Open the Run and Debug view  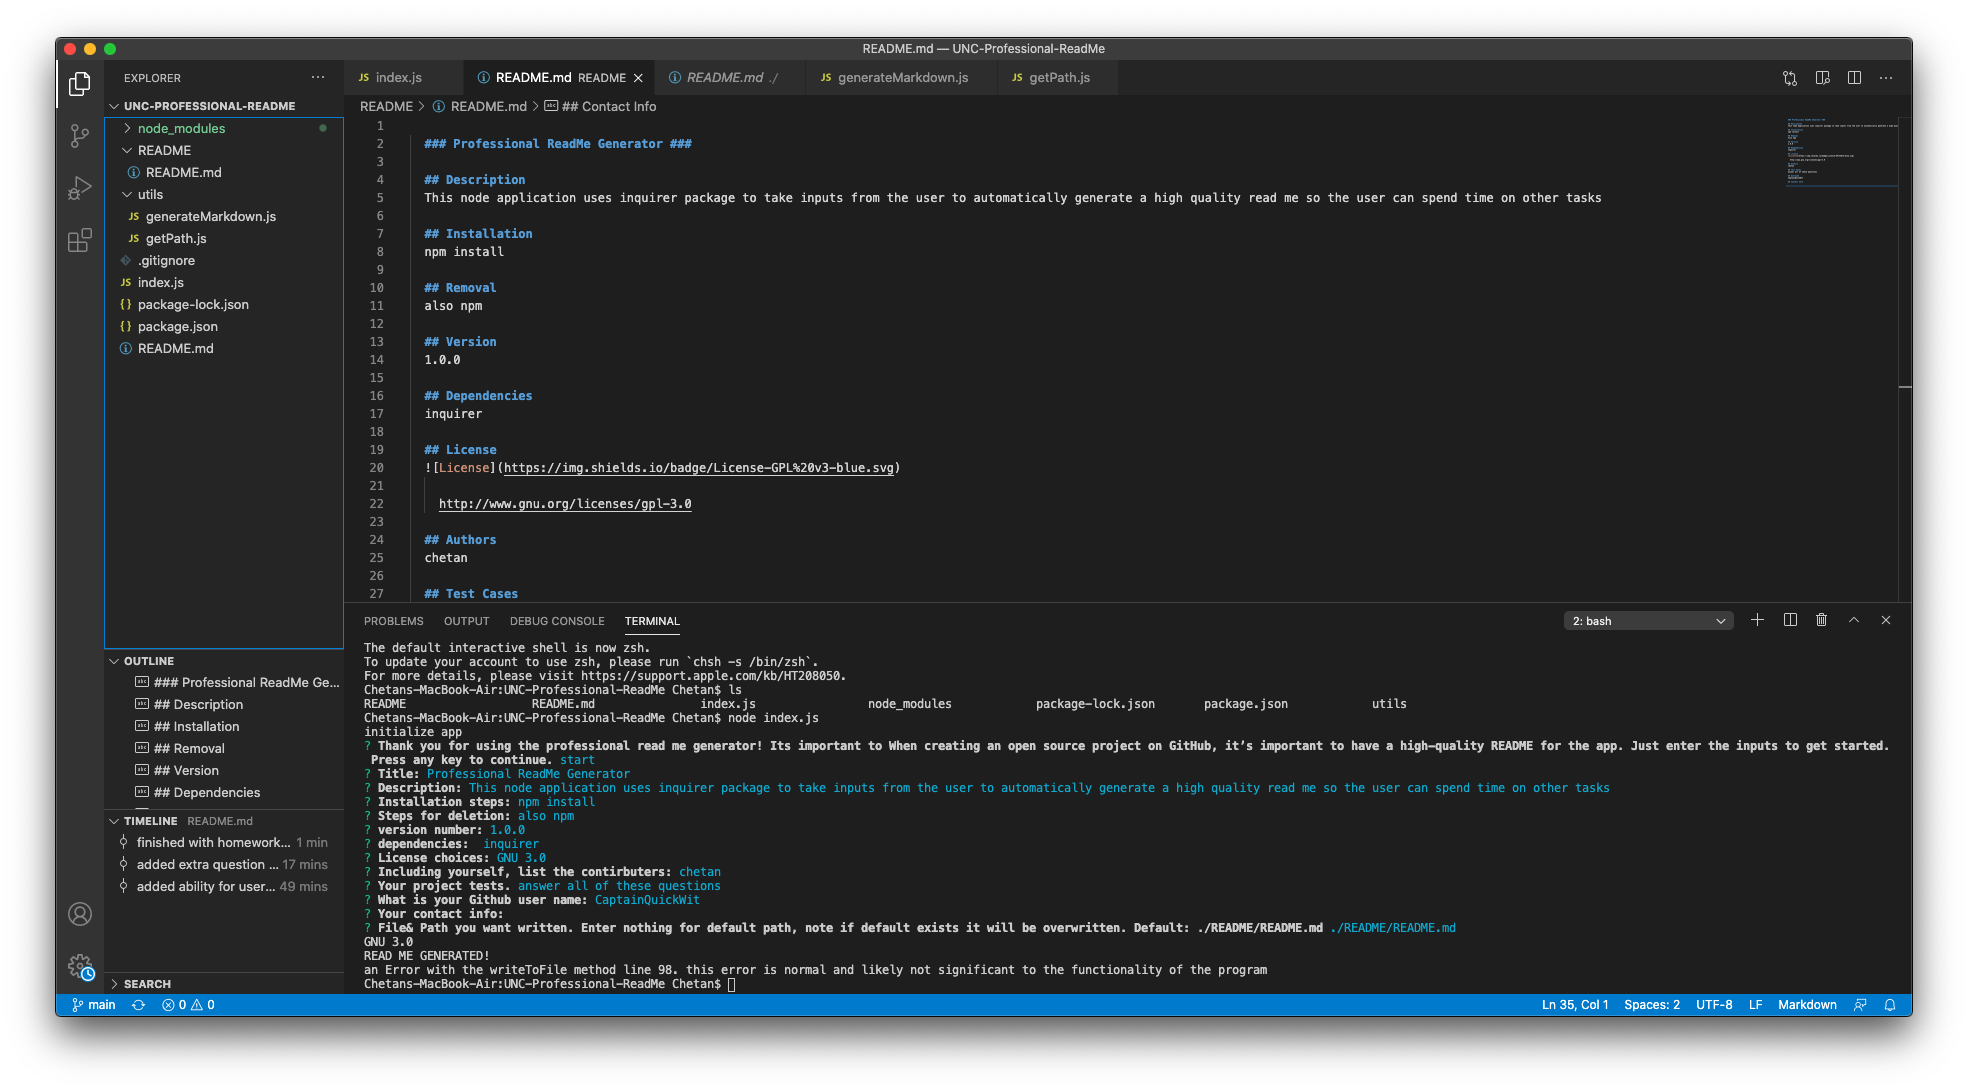pyautogui.click(x=80, y=188)
